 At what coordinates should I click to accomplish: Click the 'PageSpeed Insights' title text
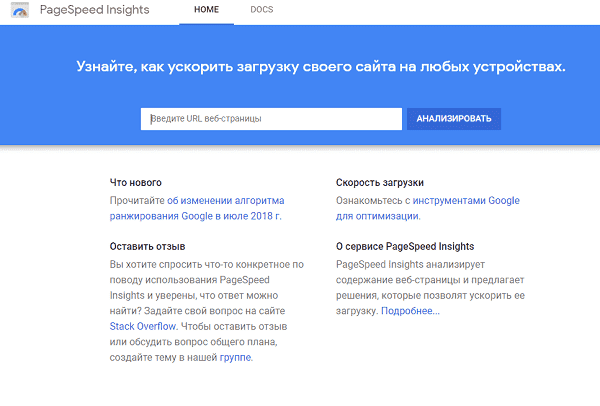(95, 10)
